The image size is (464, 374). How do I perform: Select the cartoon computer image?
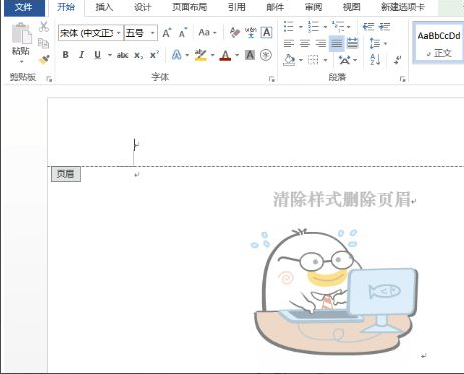(334, 291)
